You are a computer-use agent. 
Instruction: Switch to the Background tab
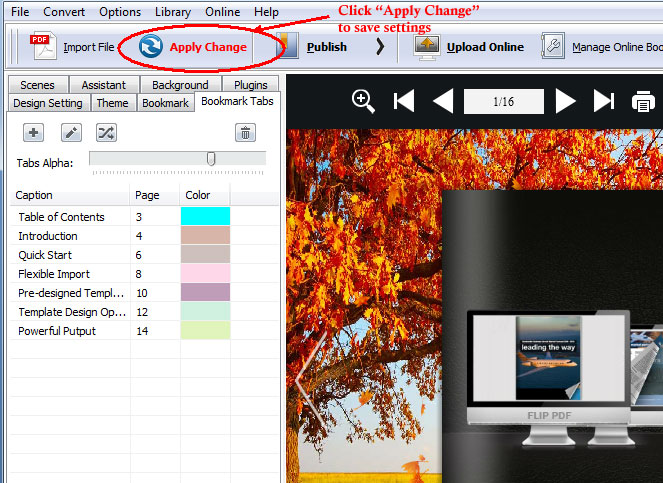tap(181, 85)
